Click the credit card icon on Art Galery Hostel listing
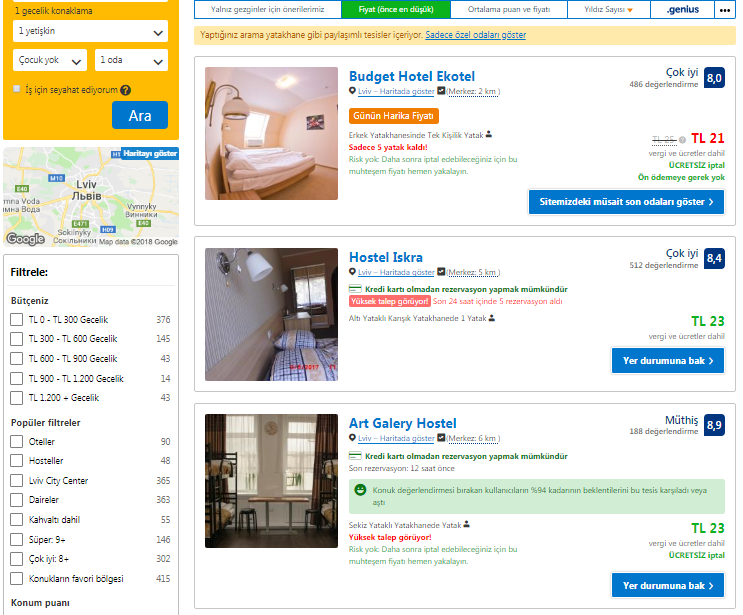The width and height of the screenshot is (743, 615). [x=355, y=456]
